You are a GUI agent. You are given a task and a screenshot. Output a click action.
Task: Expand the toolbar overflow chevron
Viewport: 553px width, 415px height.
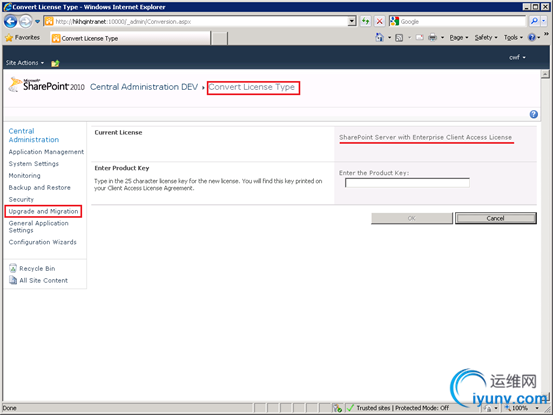point(546,34)
